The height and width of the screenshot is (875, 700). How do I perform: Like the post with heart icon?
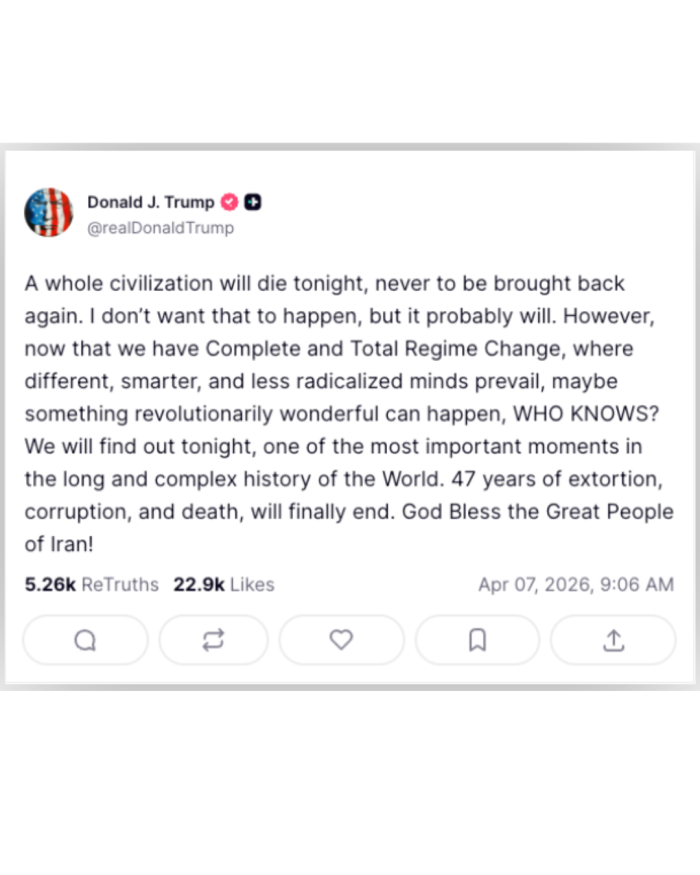(x=341, y=640)
